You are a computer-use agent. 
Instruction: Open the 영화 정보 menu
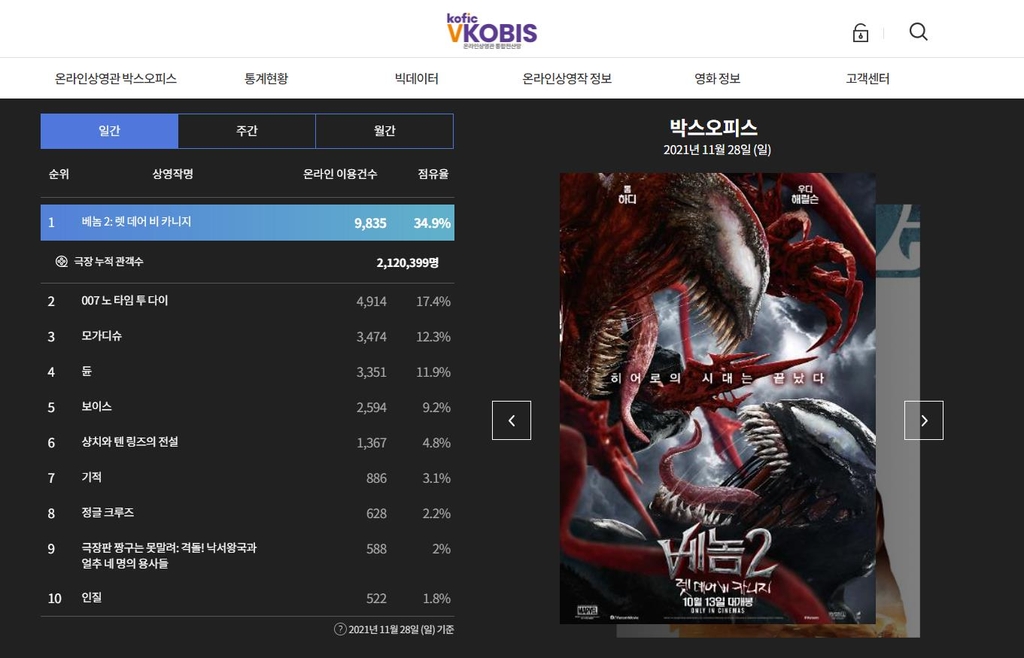click(x=717, y=78)
